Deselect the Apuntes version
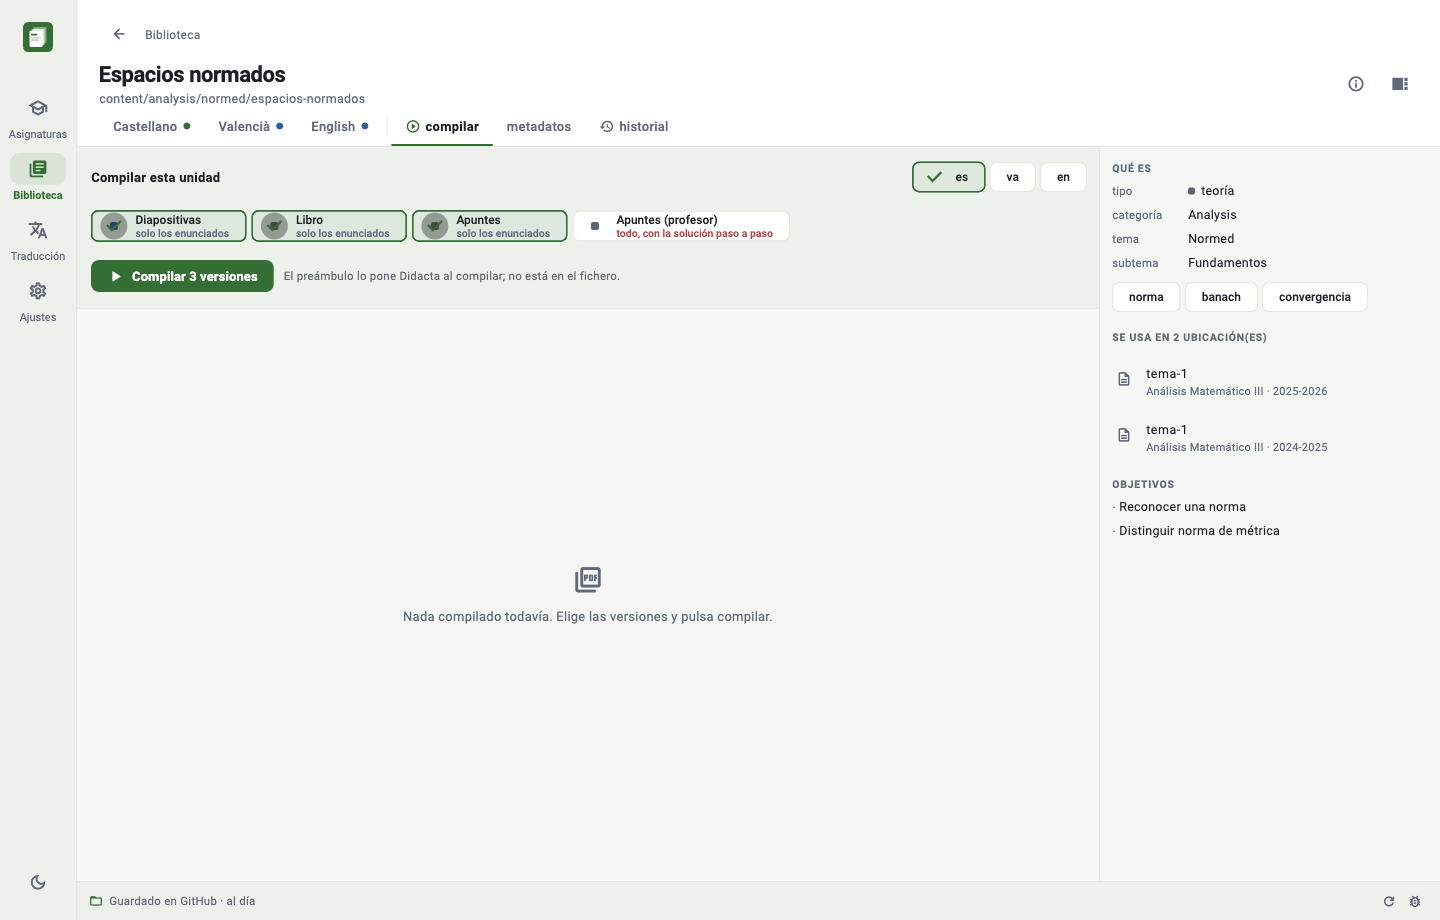 pos(490,226)
